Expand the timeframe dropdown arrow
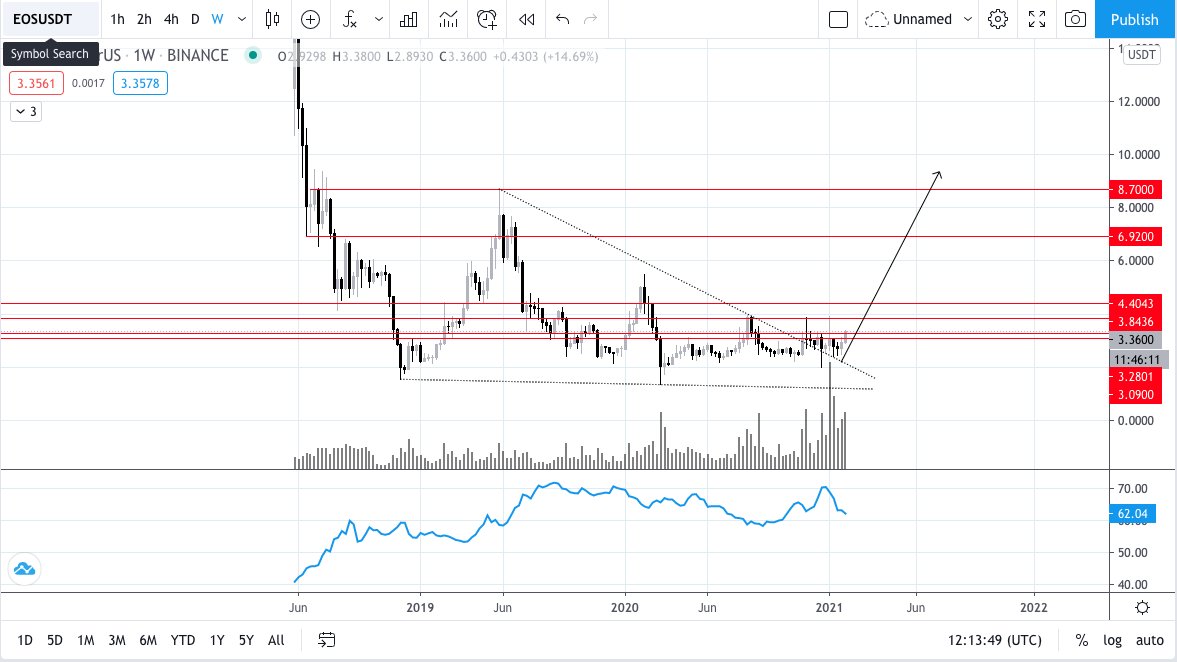This screenshot has width=1177, height=662. pyautogui.click(x=242, y=20)
